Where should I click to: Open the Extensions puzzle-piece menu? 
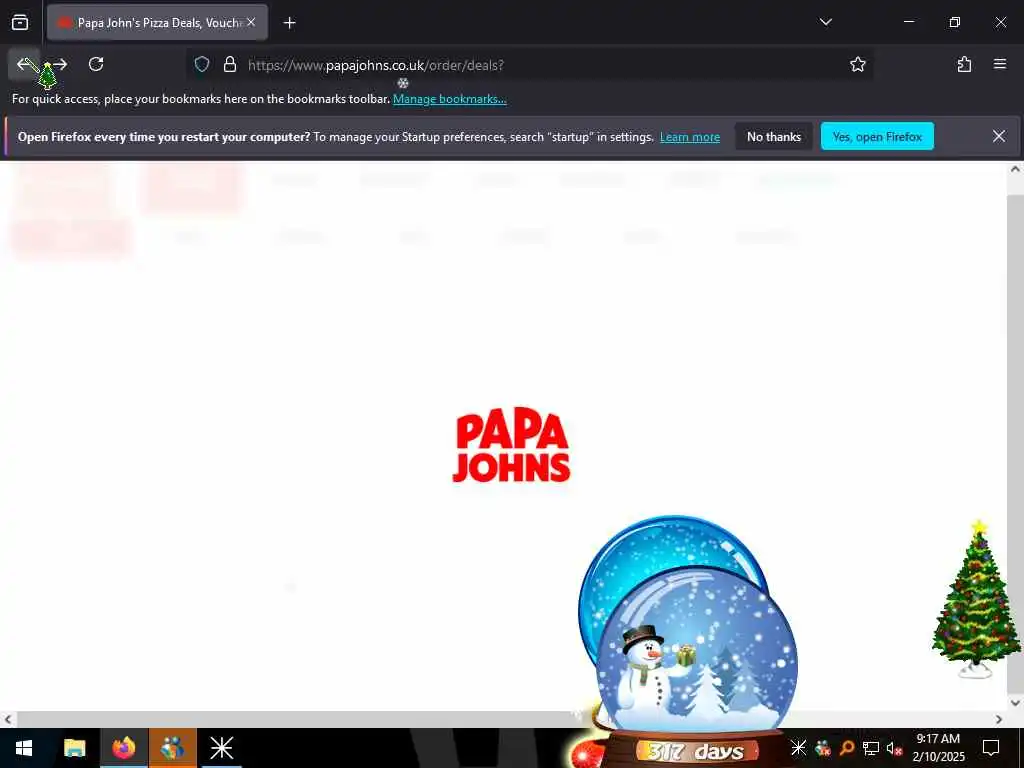click(x=964, y=64)
